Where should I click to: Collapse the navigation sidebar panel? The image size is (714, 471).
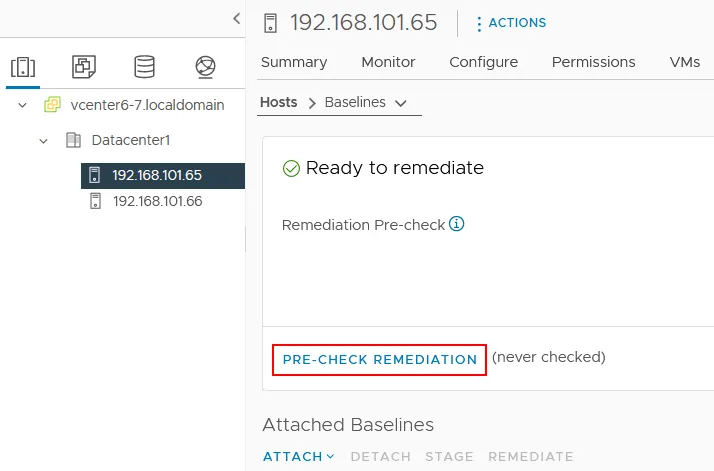(236, 18)
